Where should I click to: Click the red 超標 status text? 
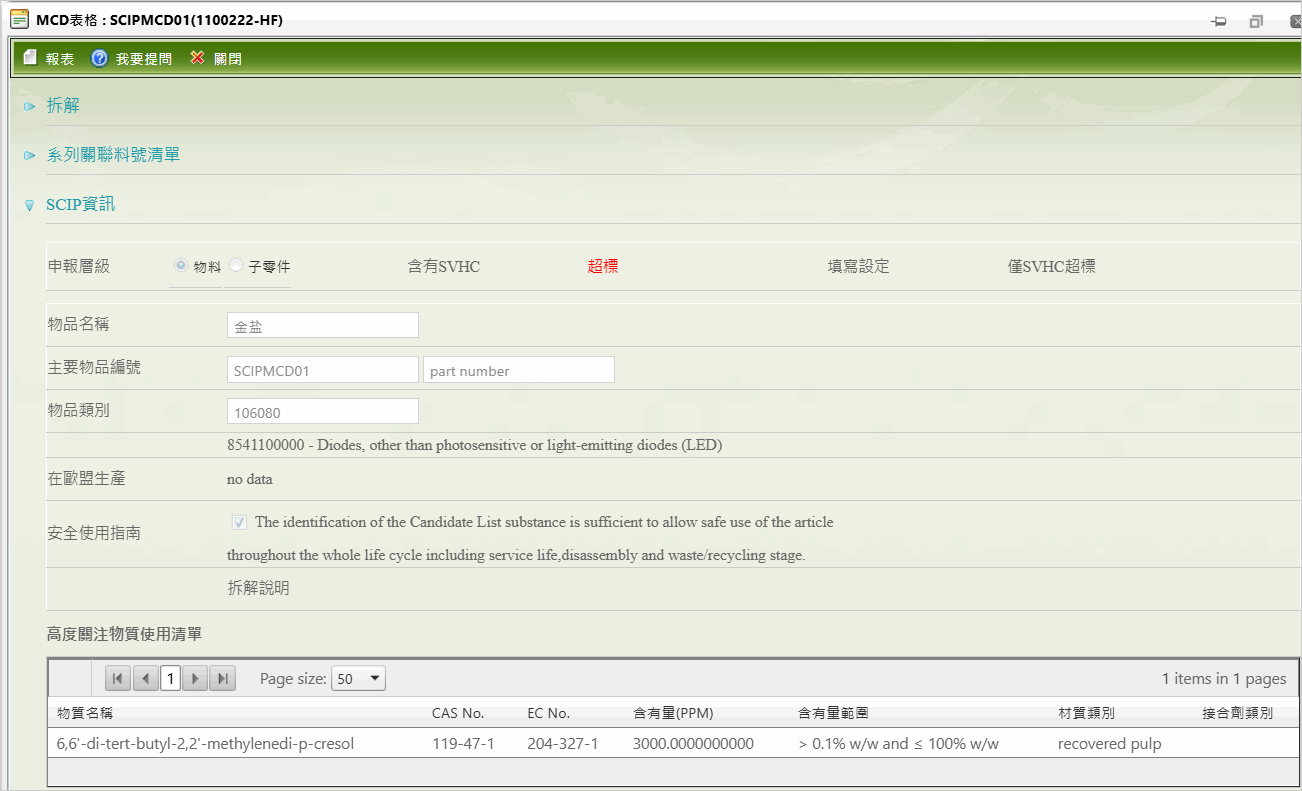pyautogui.click(x=603, y=266)
